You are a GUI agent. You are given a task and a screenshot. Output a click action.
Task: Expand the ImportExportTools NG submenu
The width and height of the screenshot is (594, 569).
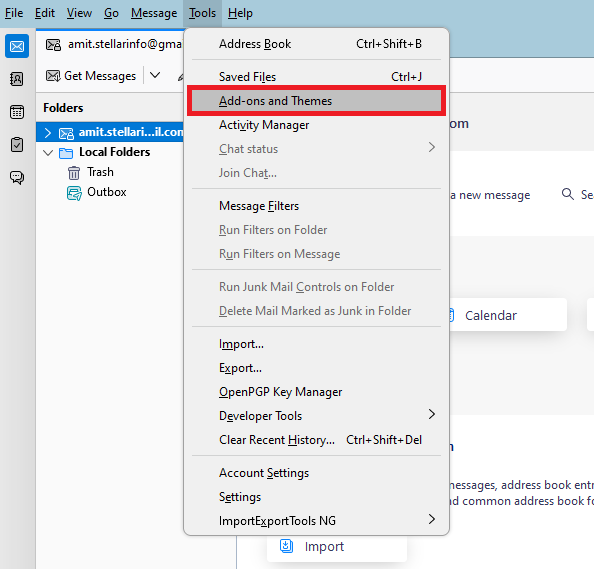431,519
